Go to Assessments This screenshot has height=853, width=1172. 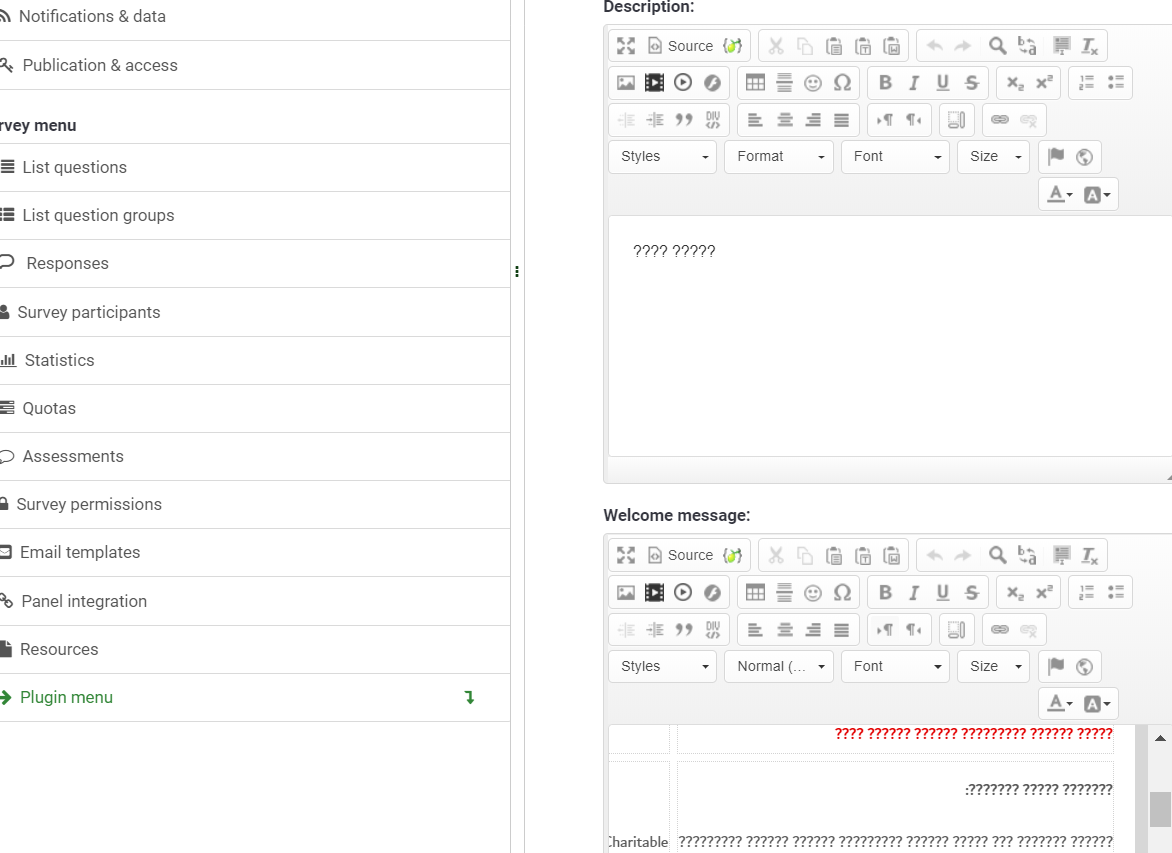click(255, 456)
